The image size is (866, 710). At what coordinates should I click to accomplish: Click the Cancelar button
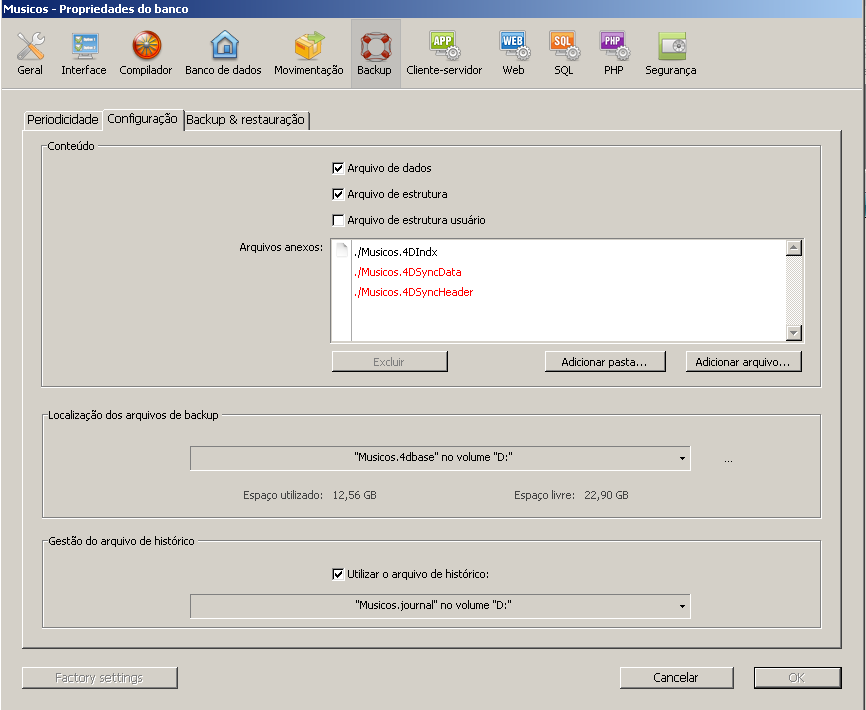tap(676, 677)
